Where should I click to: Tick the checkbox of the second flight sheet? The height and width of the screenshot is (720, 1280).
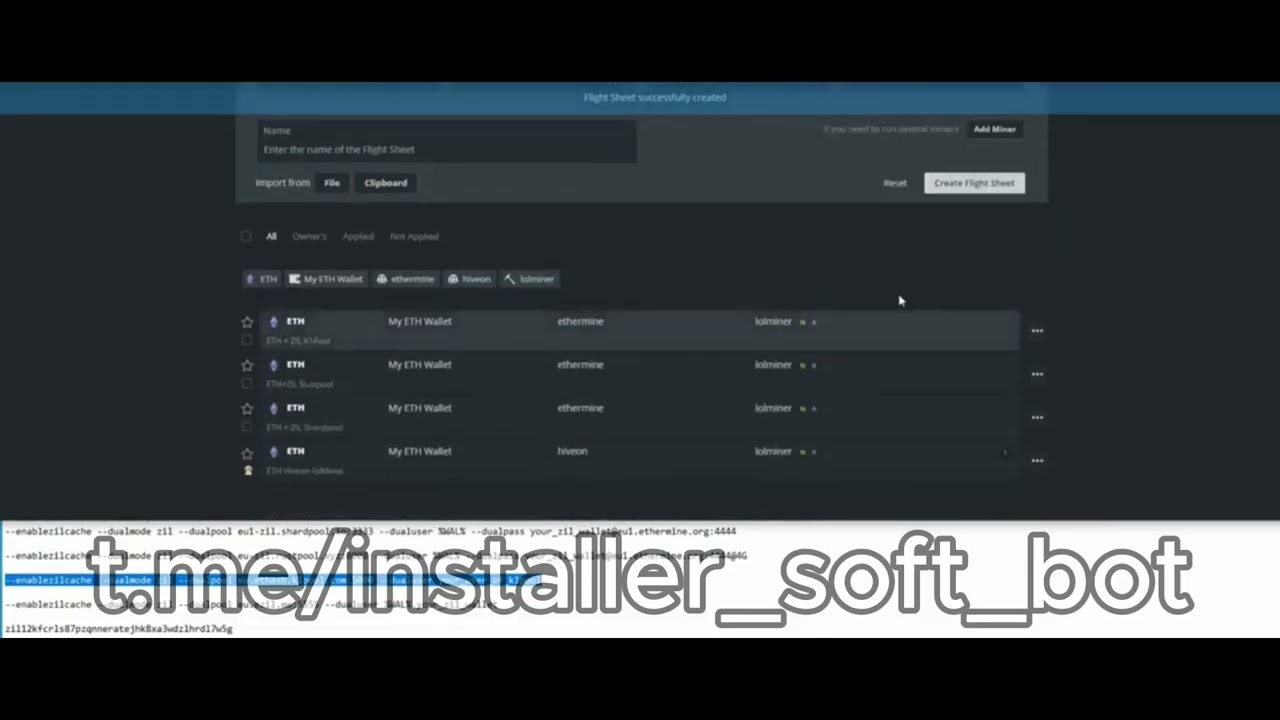(247, 383)
